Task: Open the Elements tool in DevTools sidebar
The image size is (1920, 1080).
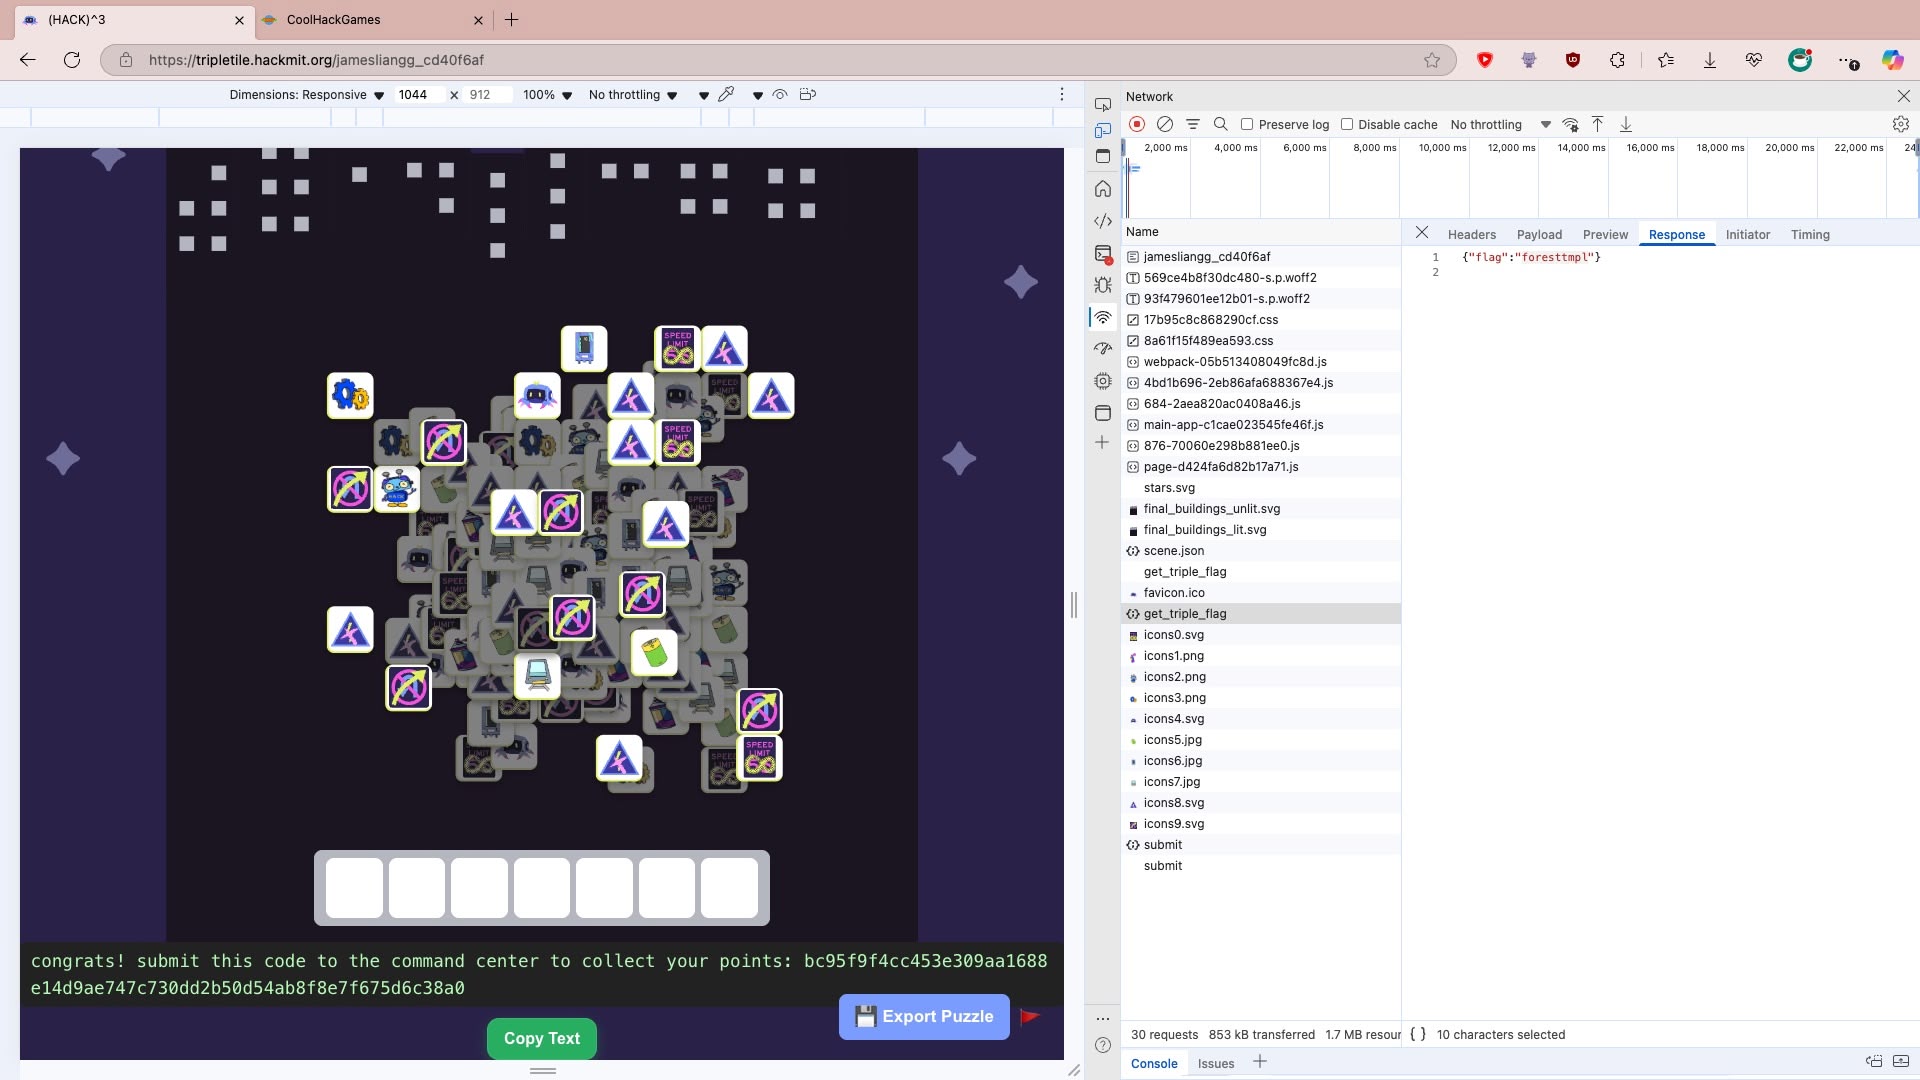Action: pos(1103,221)
